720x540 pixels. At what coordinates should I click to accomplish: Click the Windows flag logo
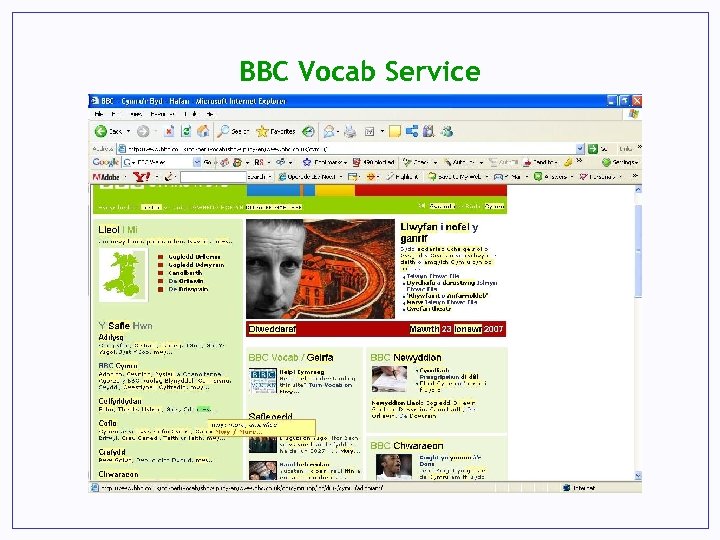pyautogui.click(x=634, y=114)
